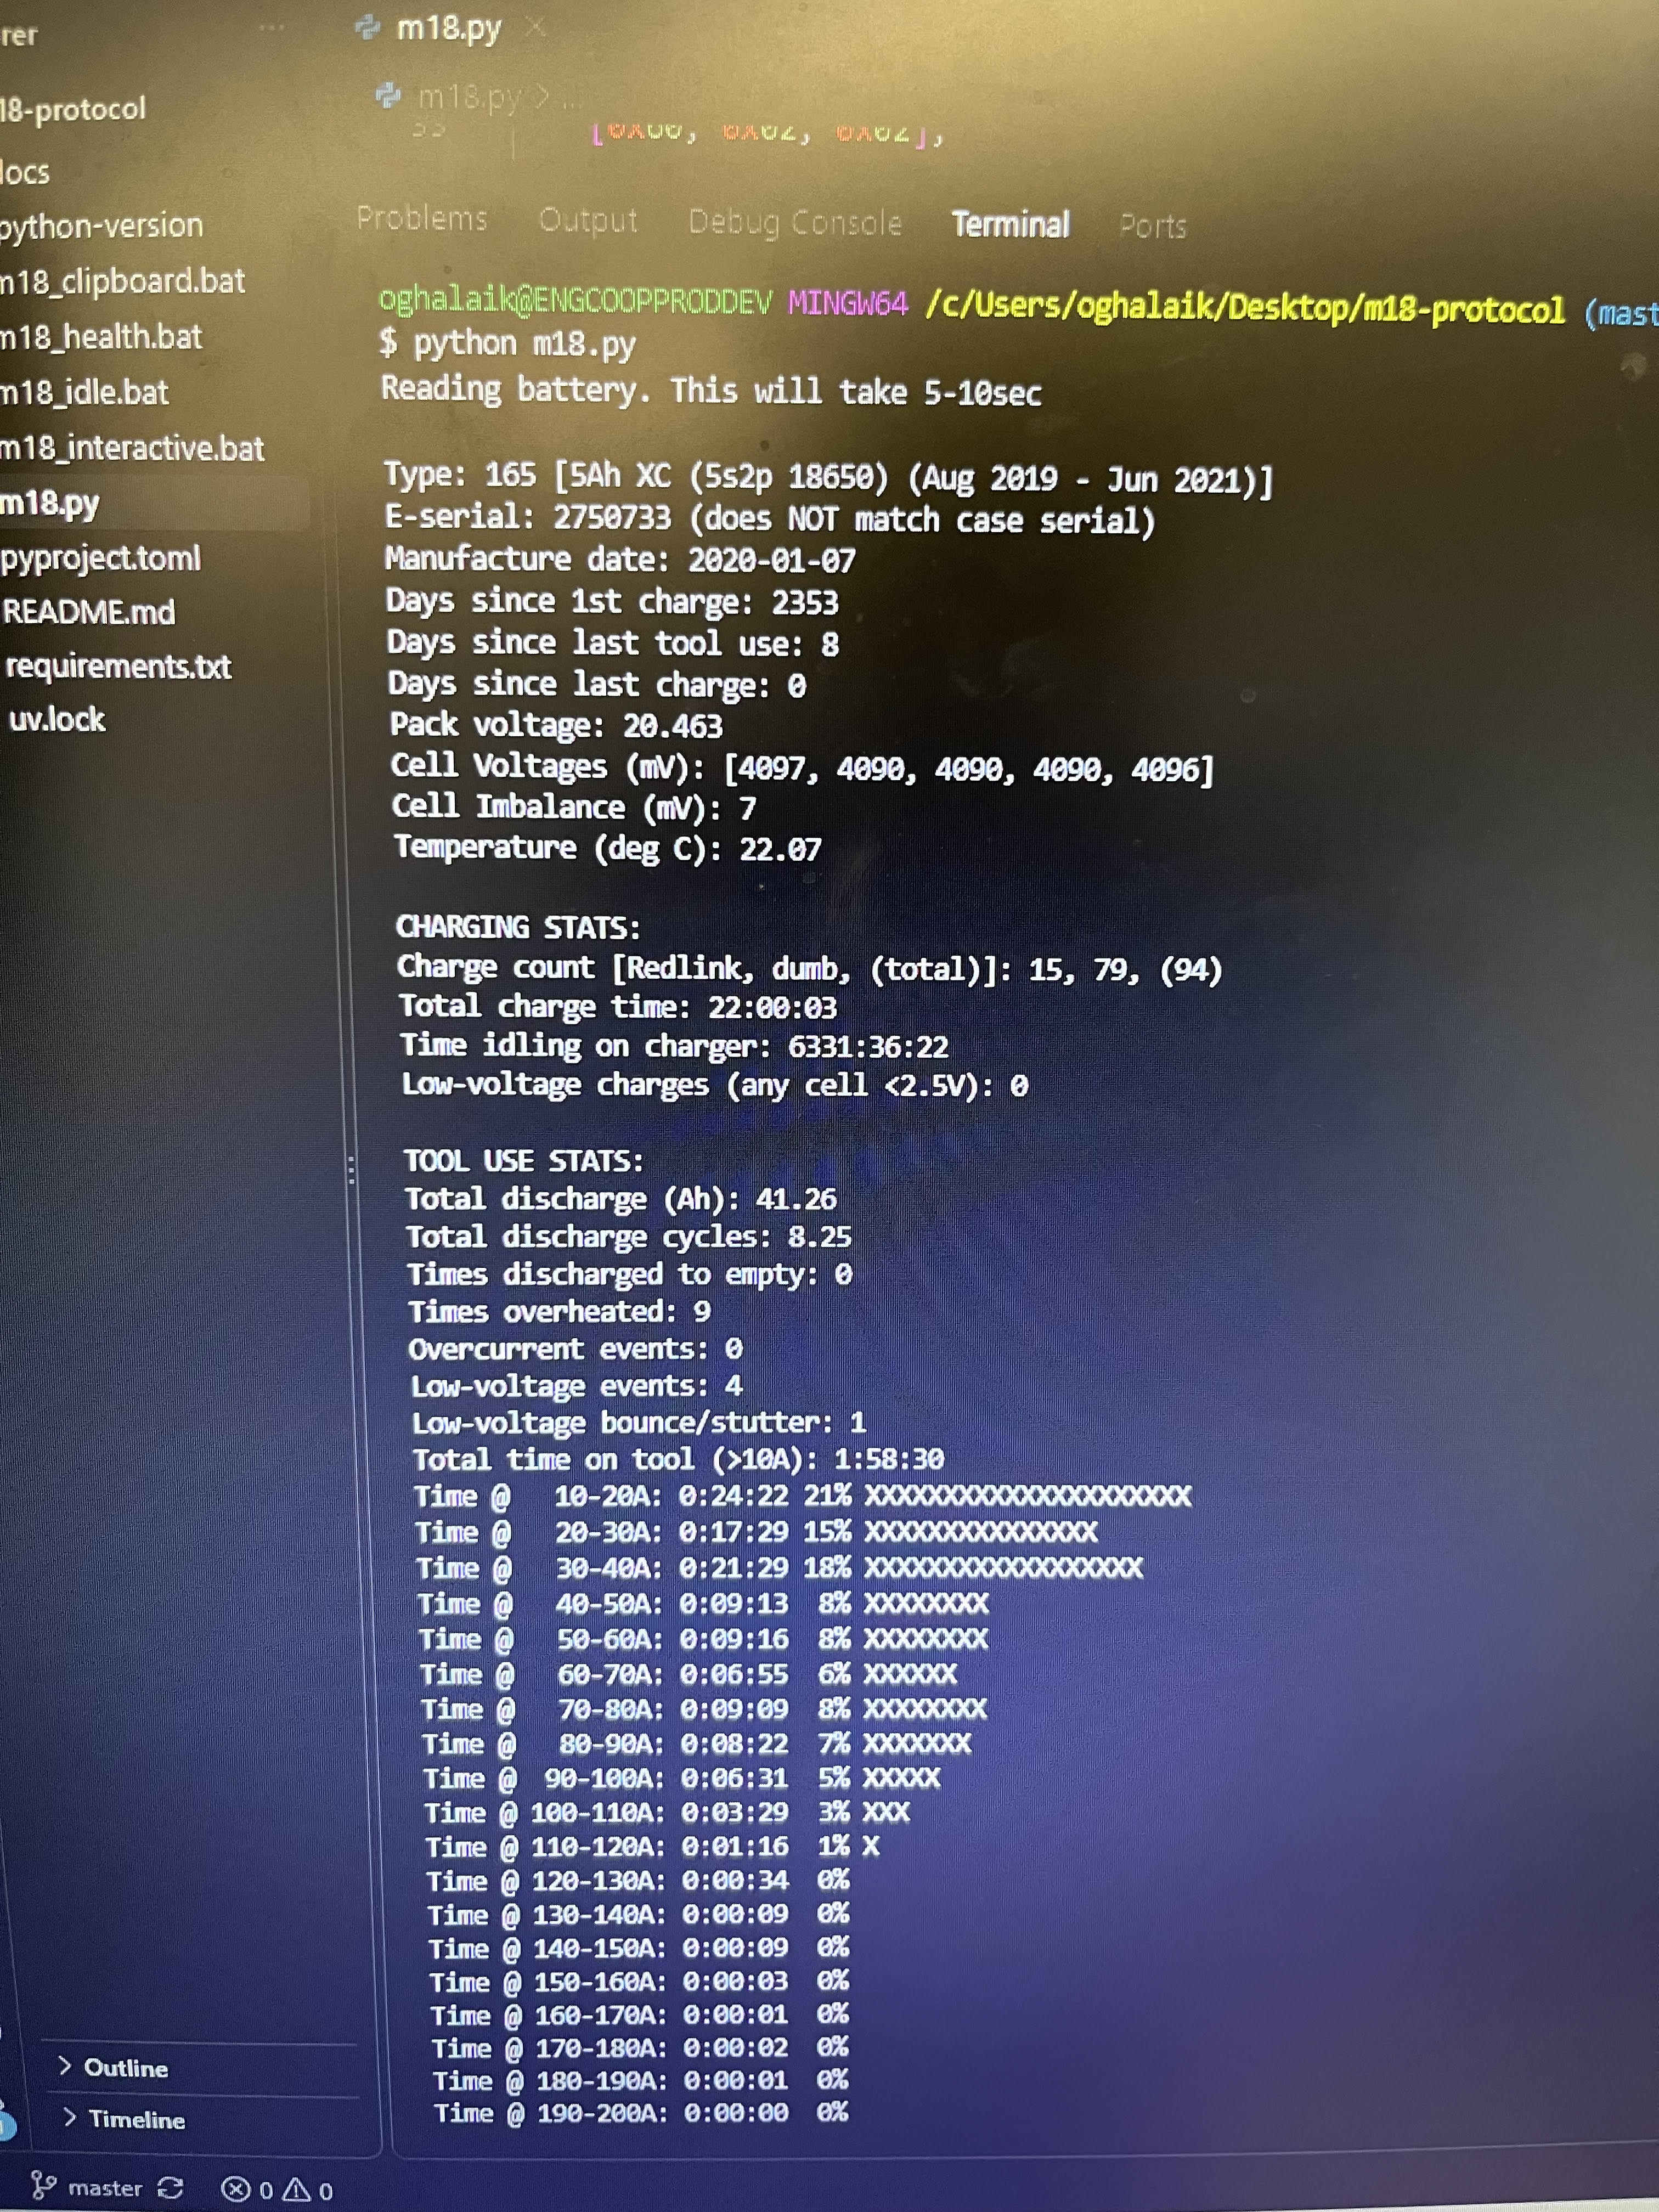This screenshot has height=2212, width=1659.
Task: Open m18_interactive.bat file
Action: (x=132, y=448)
